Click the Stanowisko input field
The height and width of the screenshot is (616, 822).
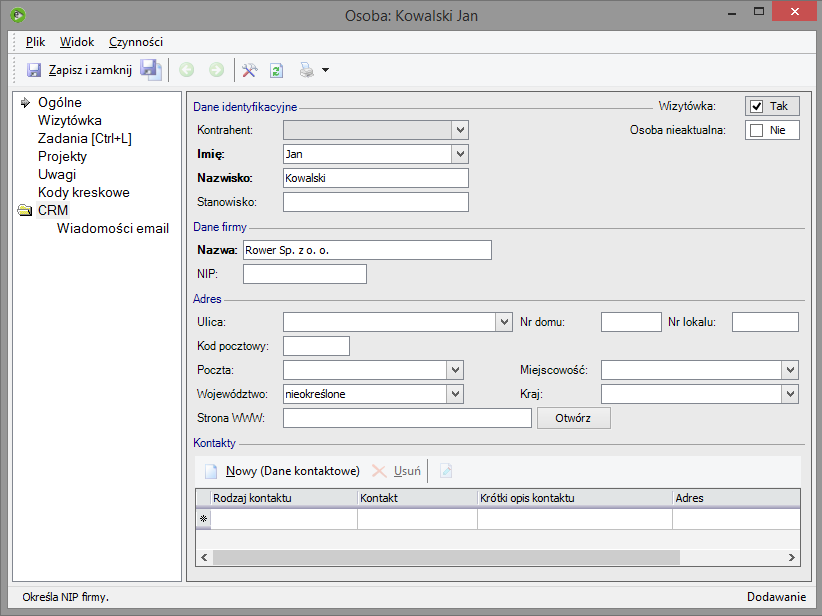[x=376, y=202]
